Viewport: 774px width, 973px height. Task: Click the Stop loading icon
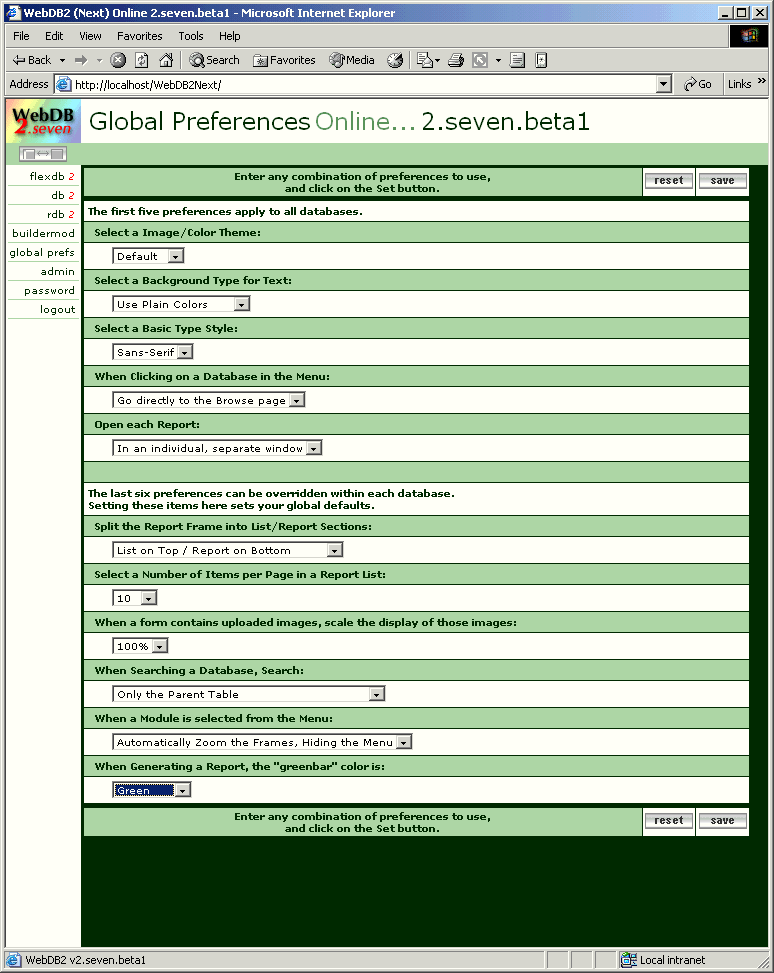coord(118,60)
